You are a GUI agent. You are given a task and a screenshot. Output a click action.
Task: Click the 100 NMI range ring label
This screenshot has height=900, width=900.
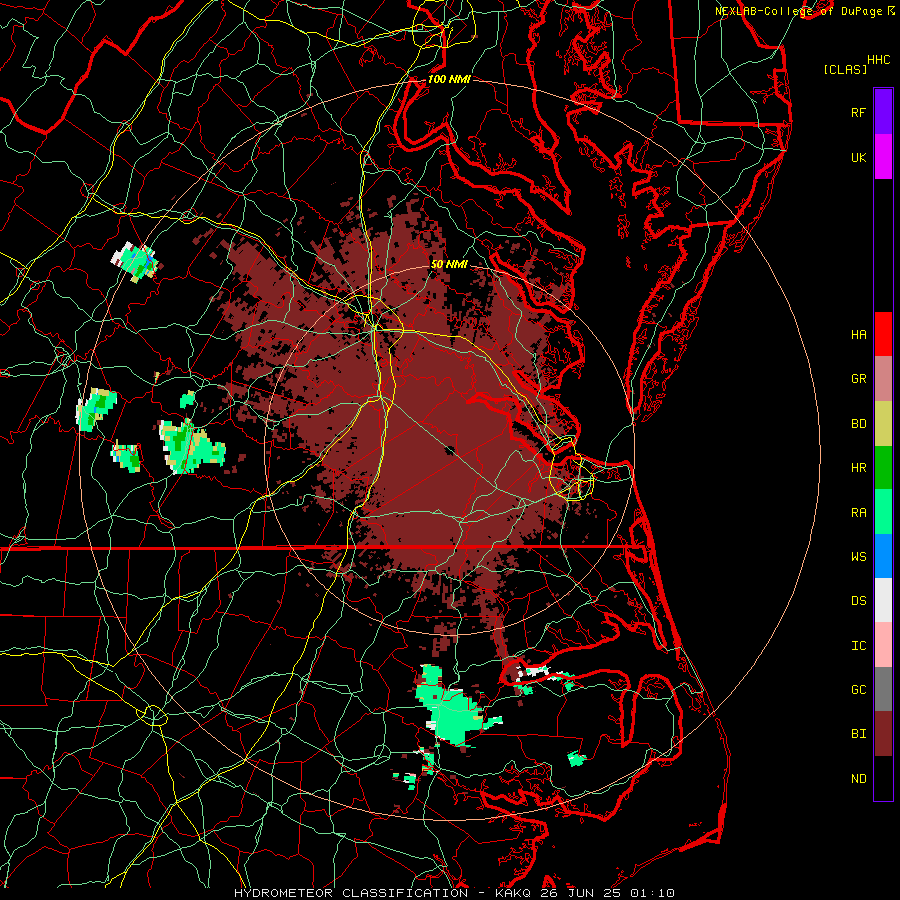point(449,79)
